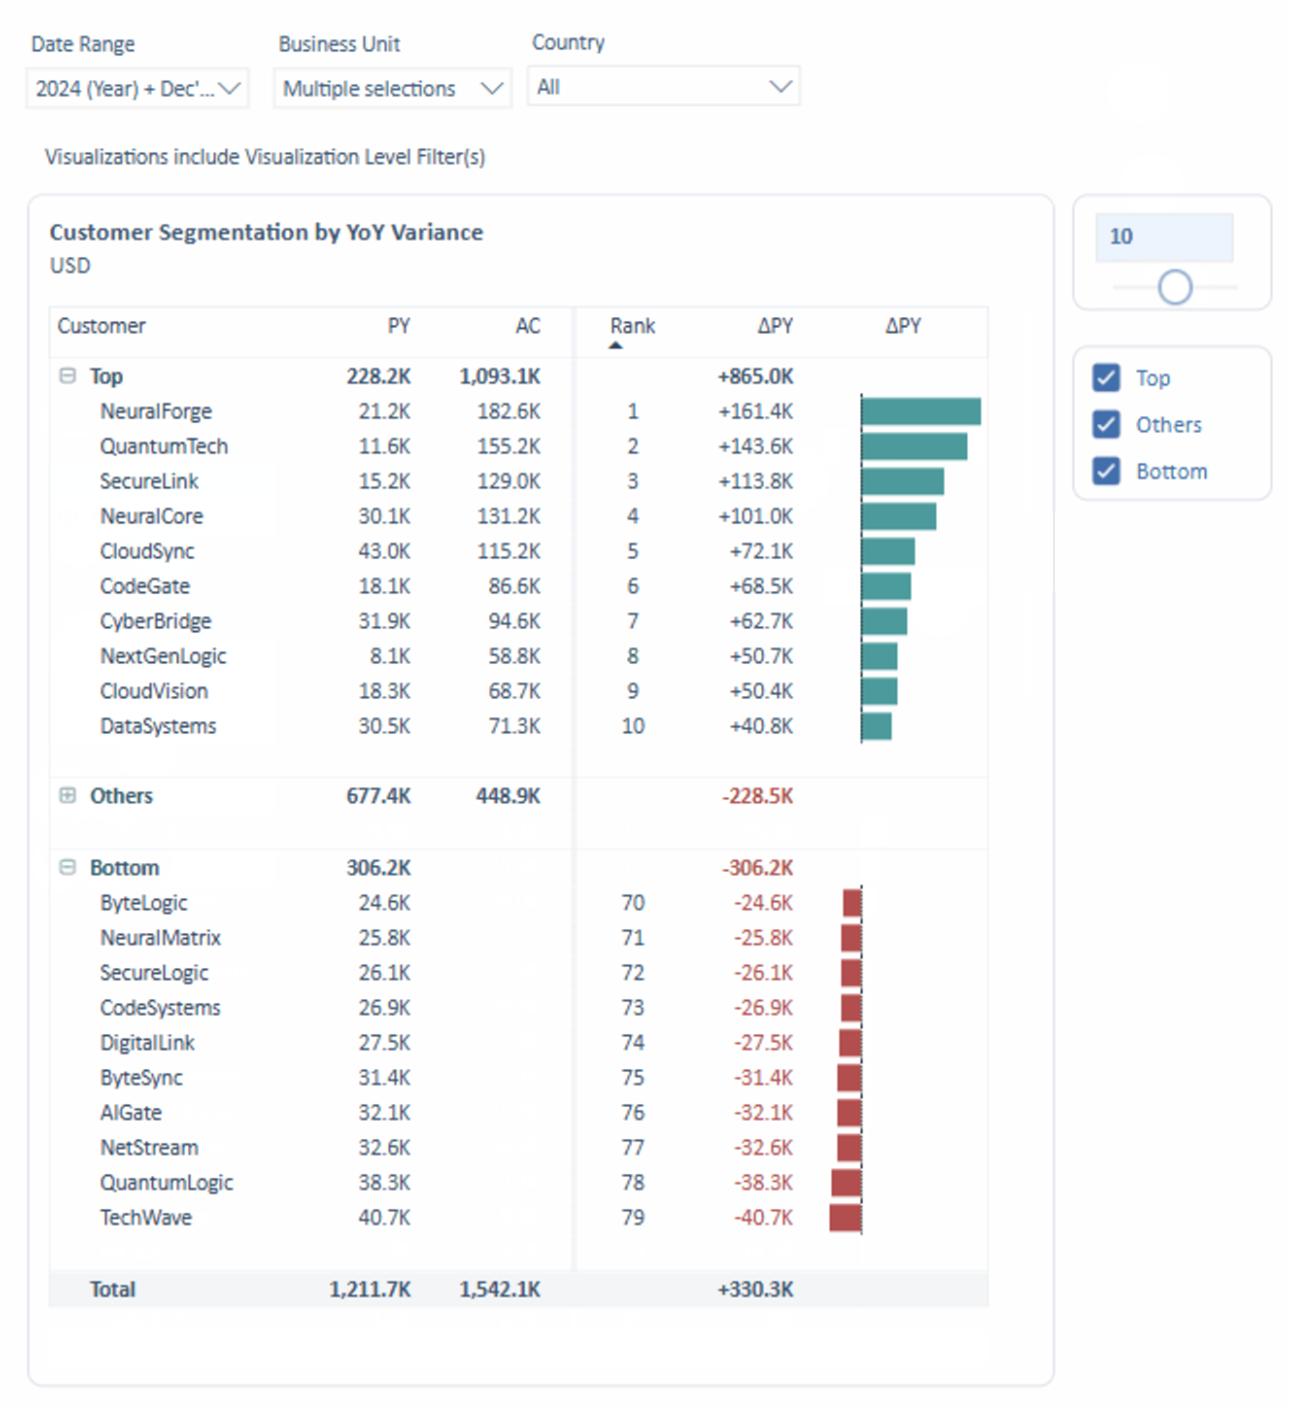Expand the Others customer group
The image size is (1290, 1418).
[67, 795]
